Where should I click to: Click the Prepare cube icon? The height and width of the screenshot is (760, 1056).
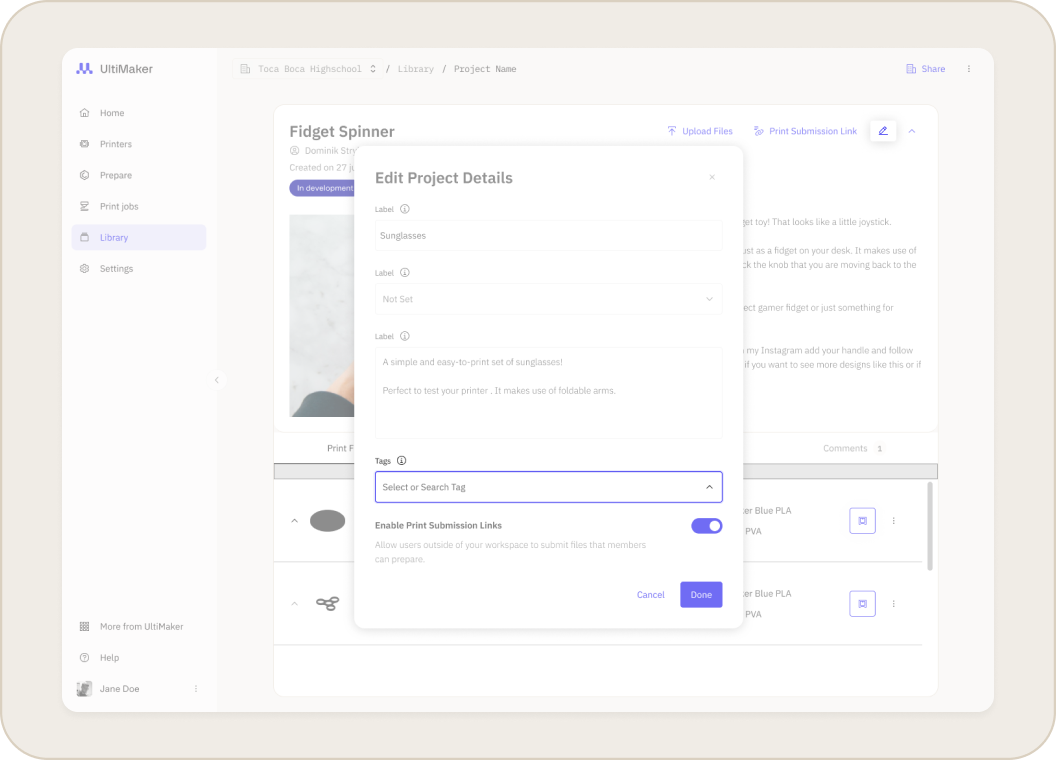coord(84,175)
